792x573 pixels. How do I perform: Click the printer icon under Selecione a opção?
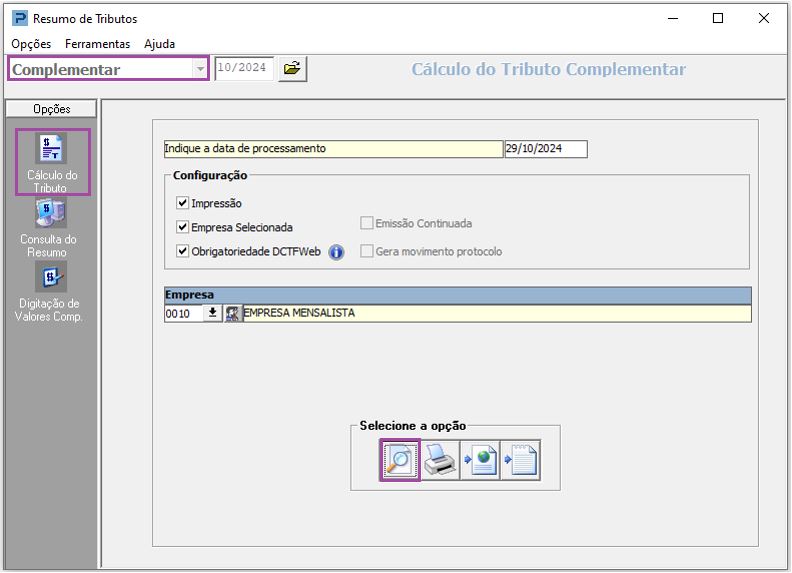point(440,460)
